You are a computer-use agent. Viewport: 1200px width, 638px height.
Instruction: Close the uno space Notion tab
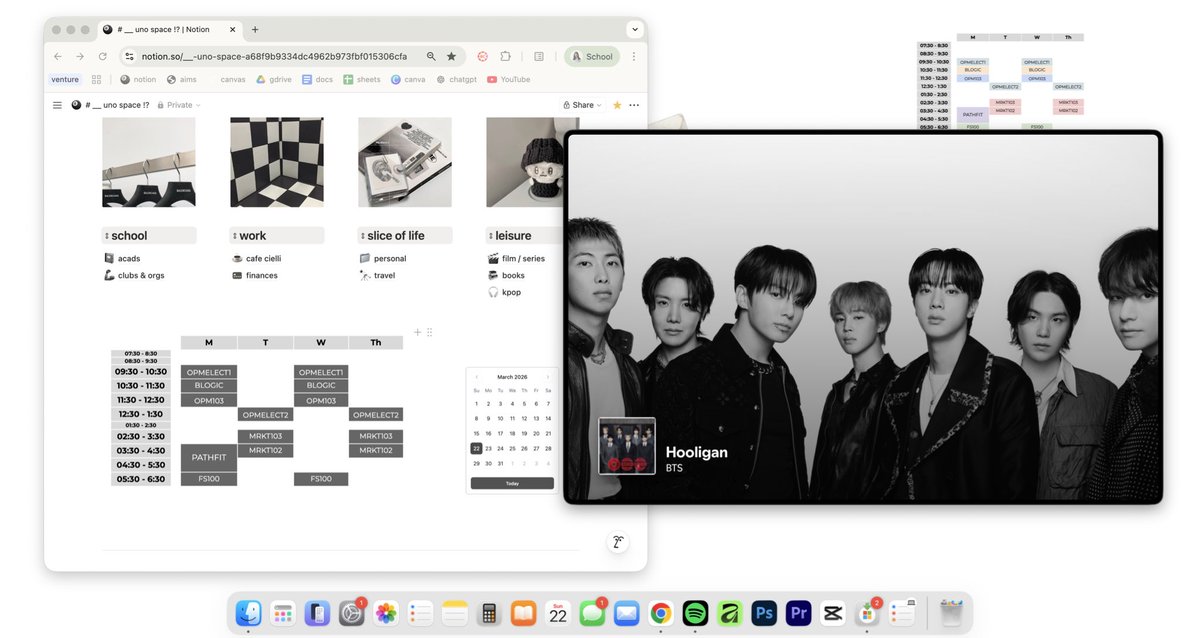click(232, 30)
